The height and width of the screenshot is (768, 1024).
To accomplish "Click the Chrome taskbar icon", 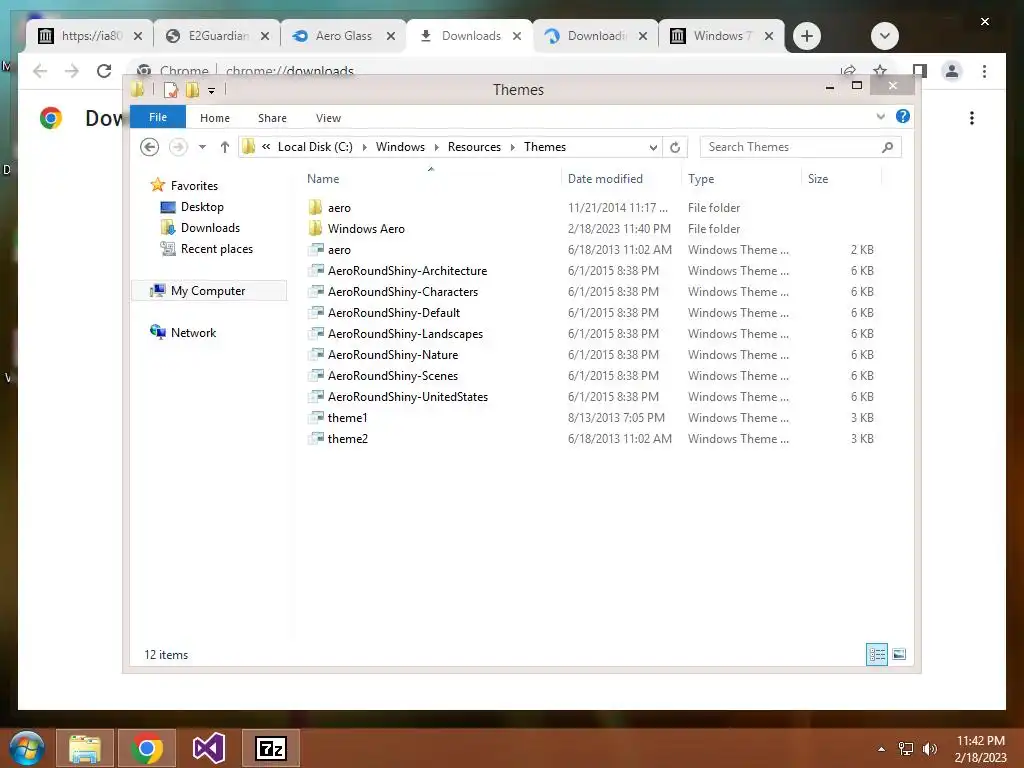I will pos(147,748).
